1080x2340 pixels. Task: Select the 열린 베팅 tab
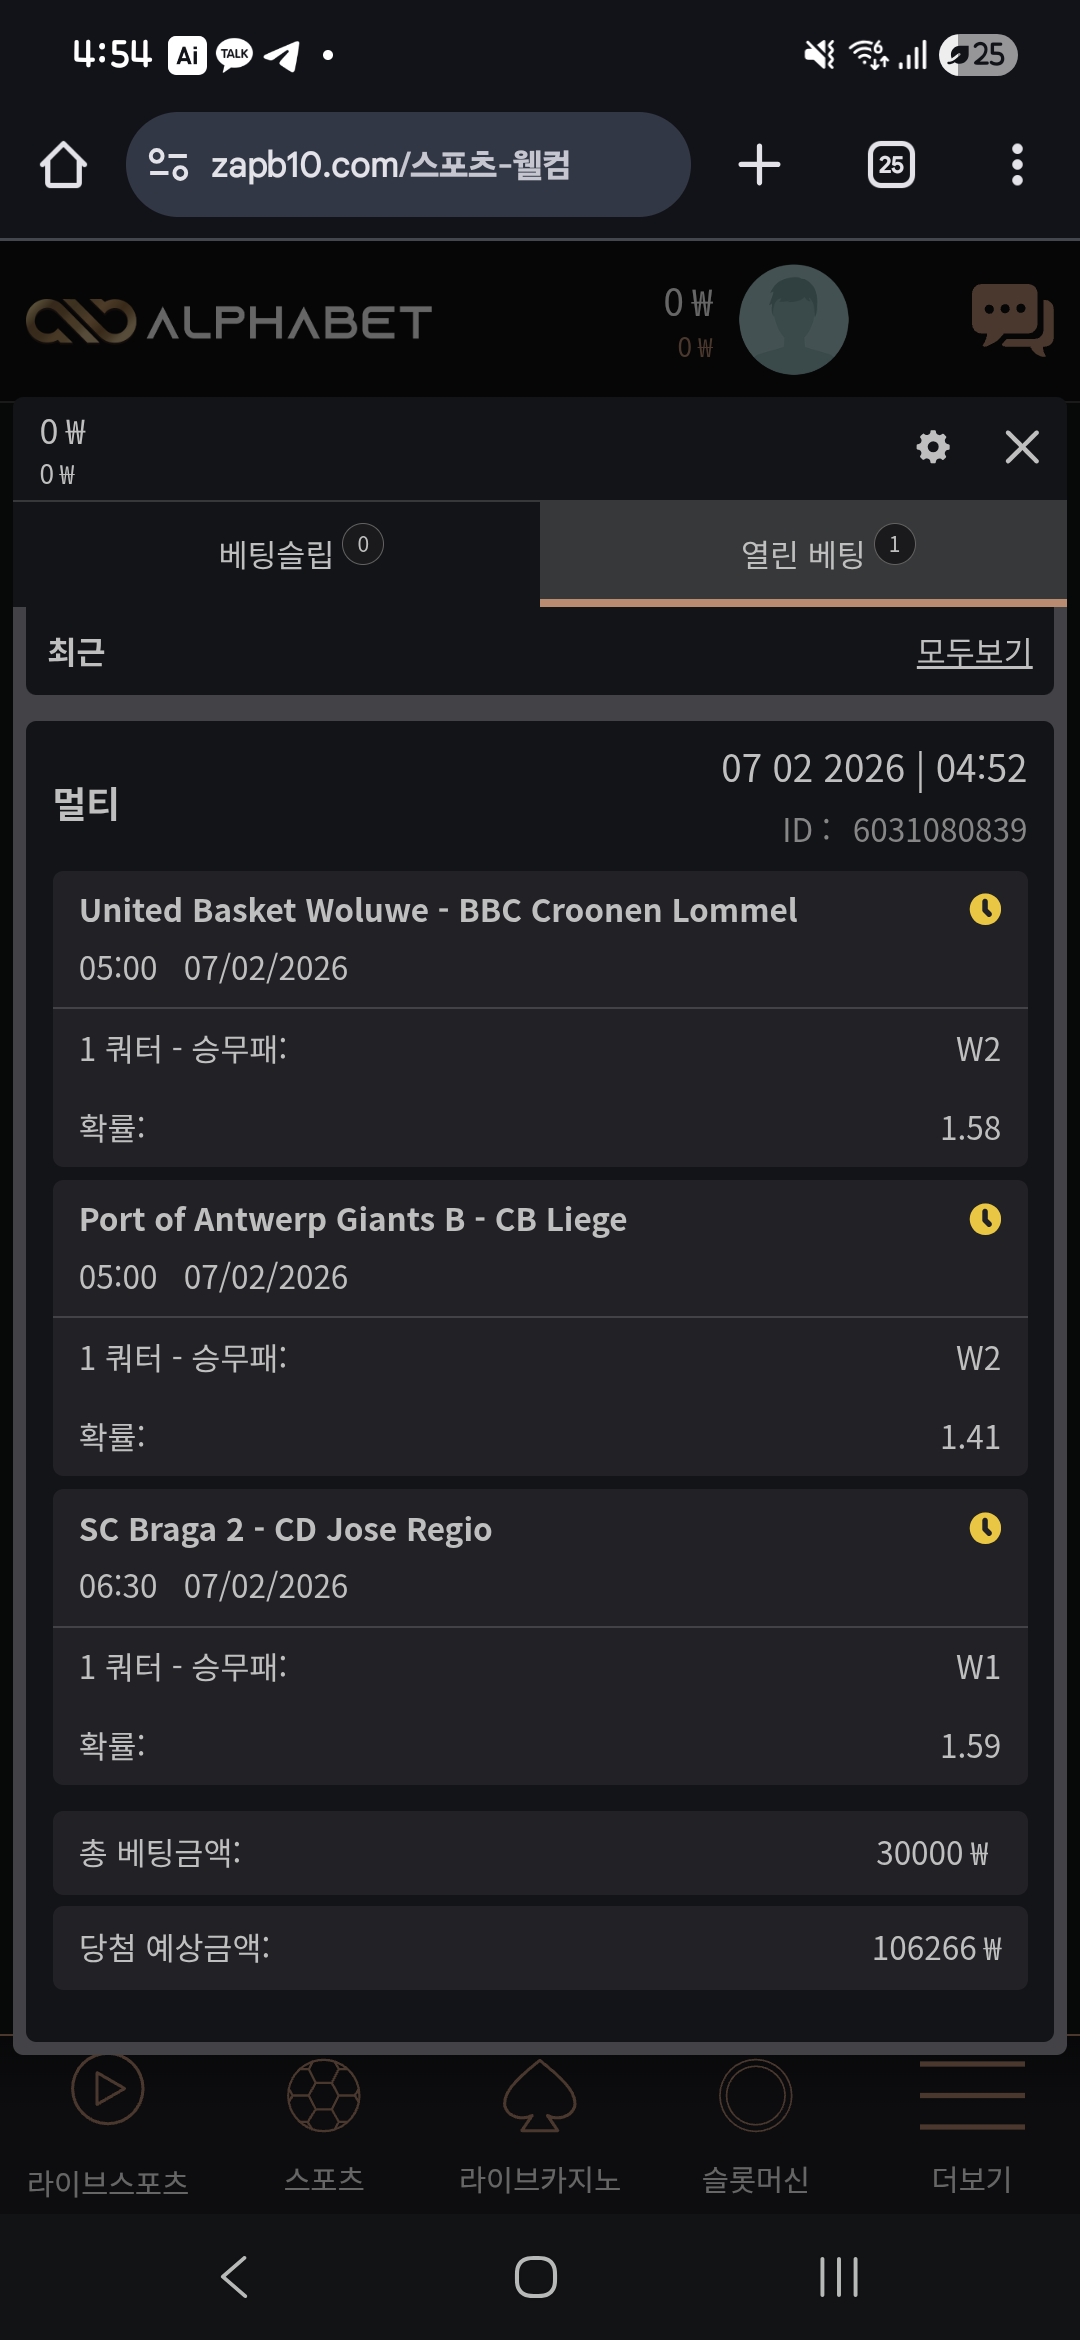(x=803, y=553)
